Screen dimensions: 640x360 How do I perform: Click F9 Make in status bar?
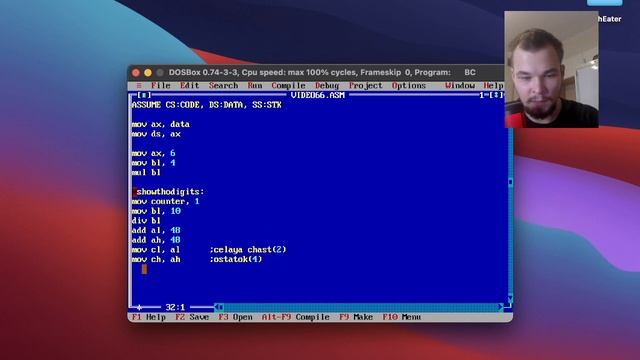click(x=356, y=317)
